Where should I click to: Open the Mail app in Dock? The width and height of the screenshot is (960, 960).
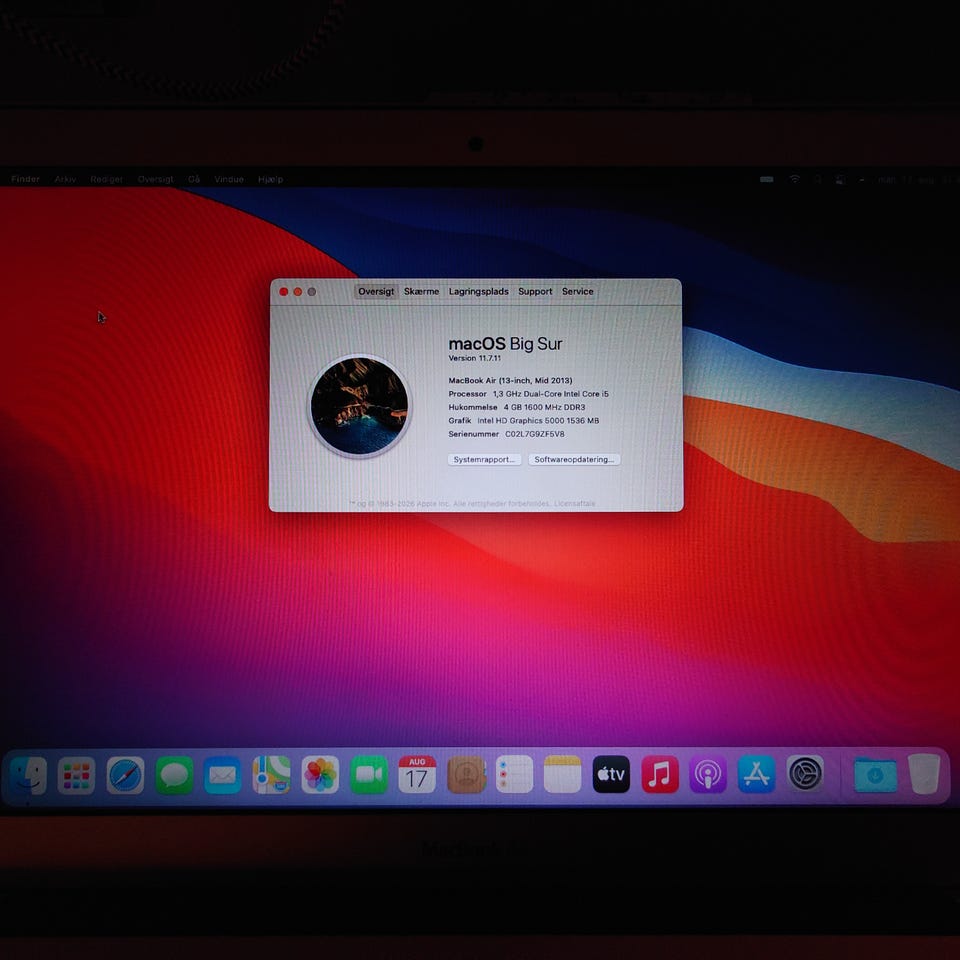click(x=222, y=775)
